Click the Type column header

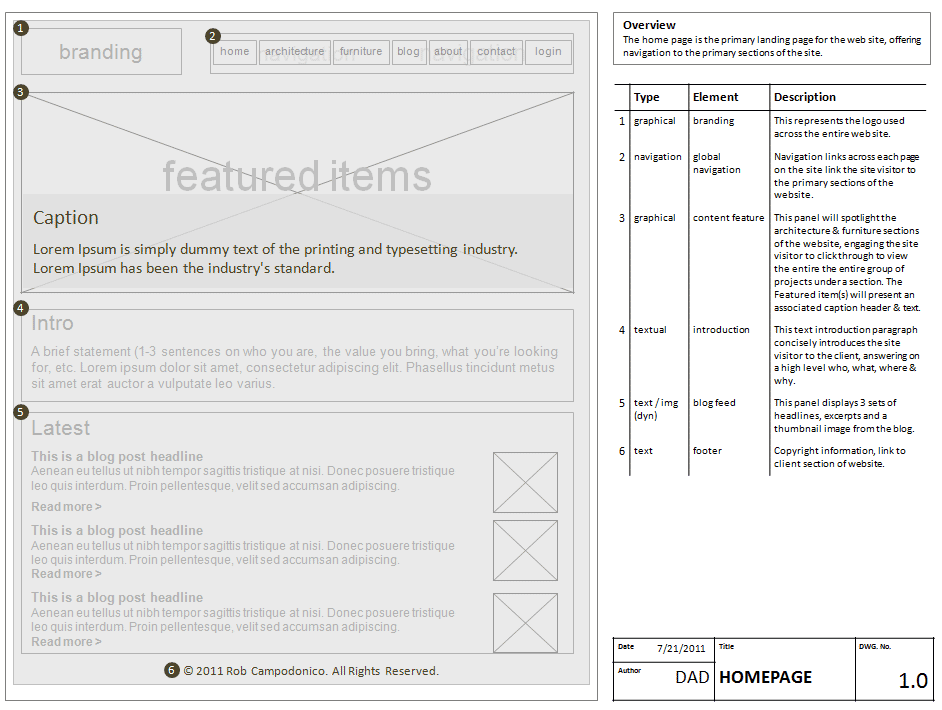click(x=646, y=97)
